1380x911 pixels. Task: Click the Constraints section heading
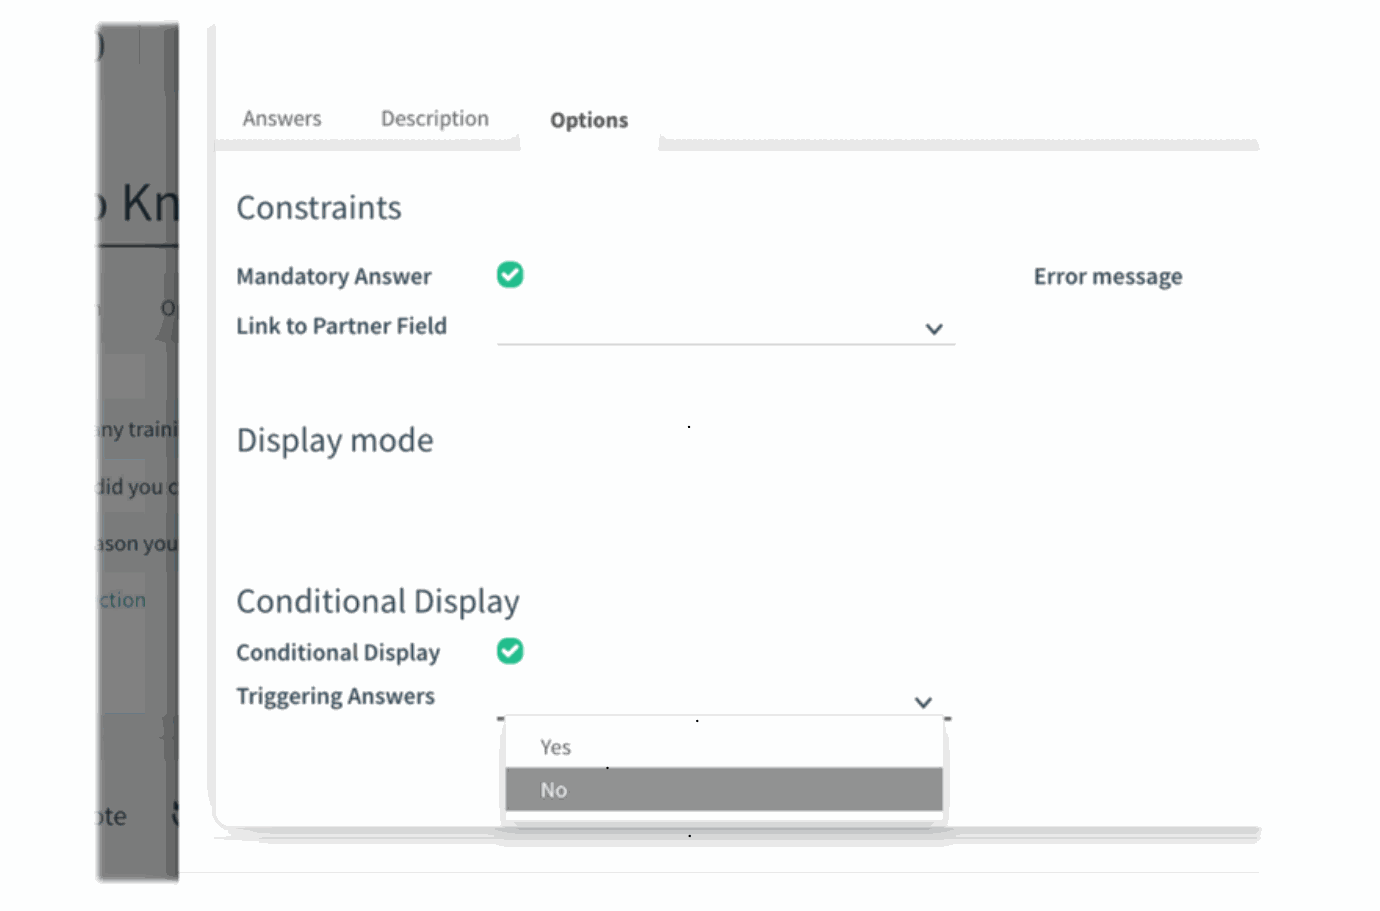(x=319, y=208)
